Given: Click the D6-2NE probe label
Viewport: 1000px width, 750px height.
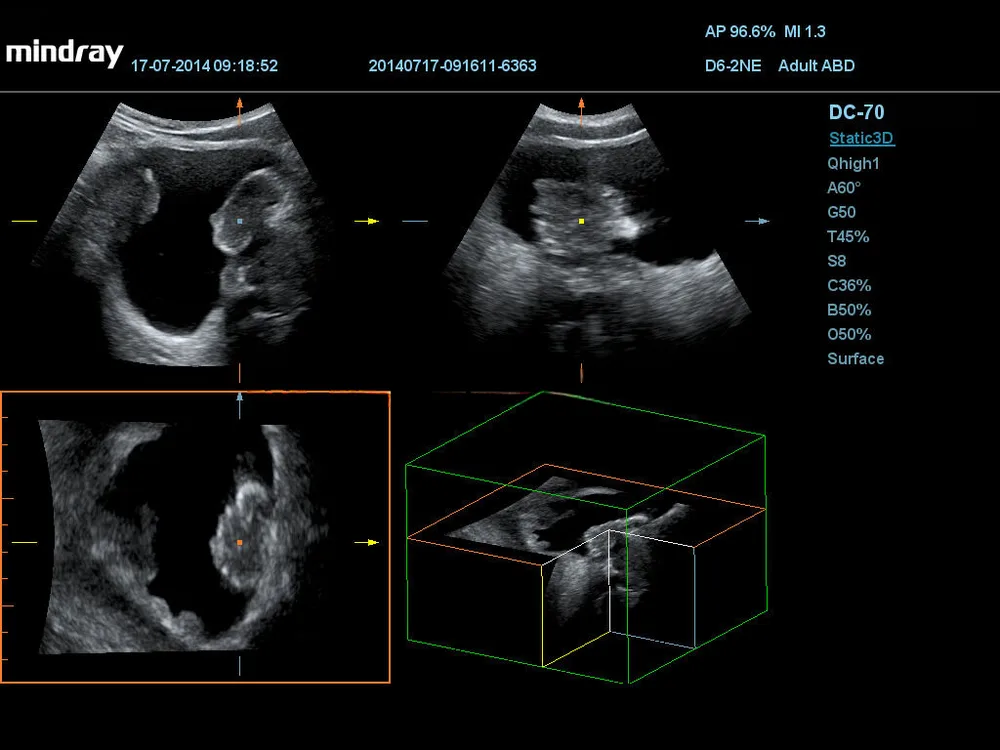Looking at the screenshot, I should [733, 66].
